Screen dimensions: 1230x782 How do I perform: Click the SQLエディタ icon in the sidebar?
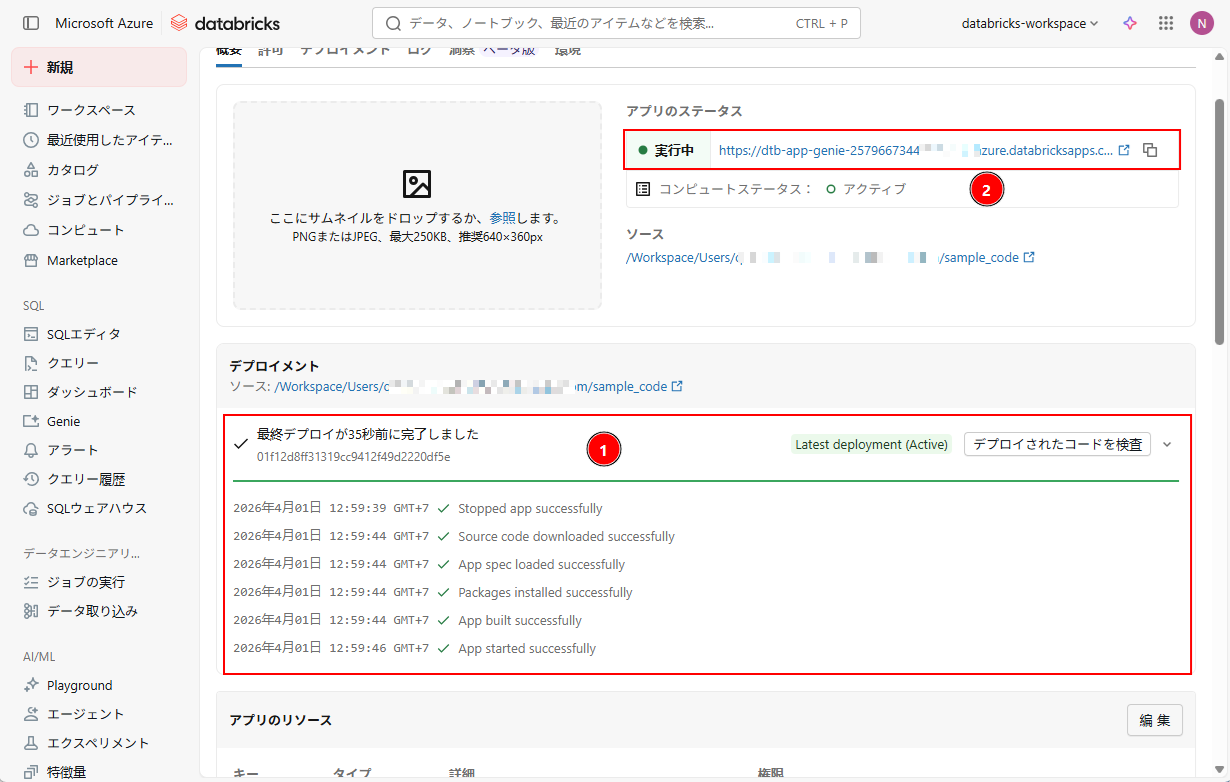point(31,334)
